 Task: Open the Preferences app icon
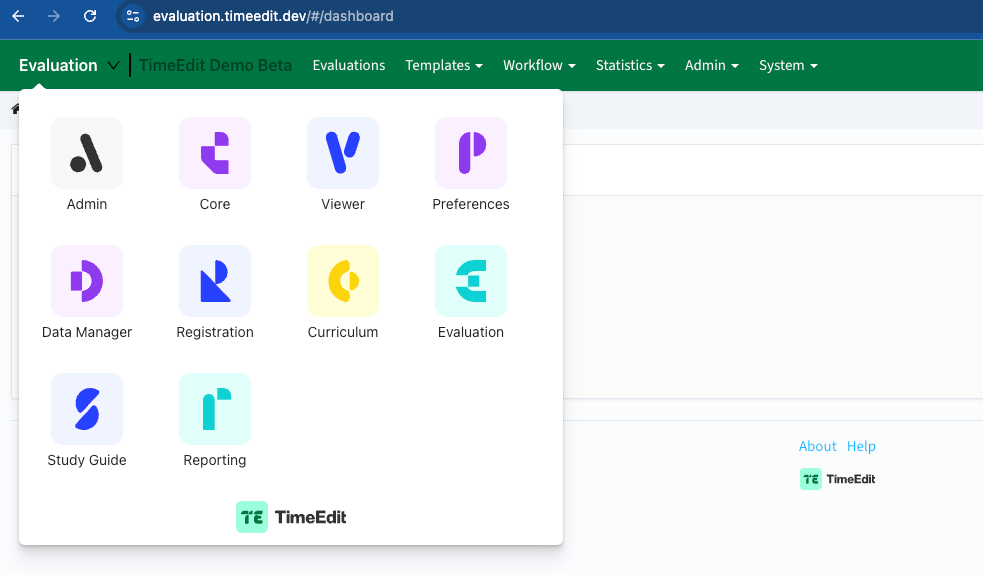tap(470, 153)
